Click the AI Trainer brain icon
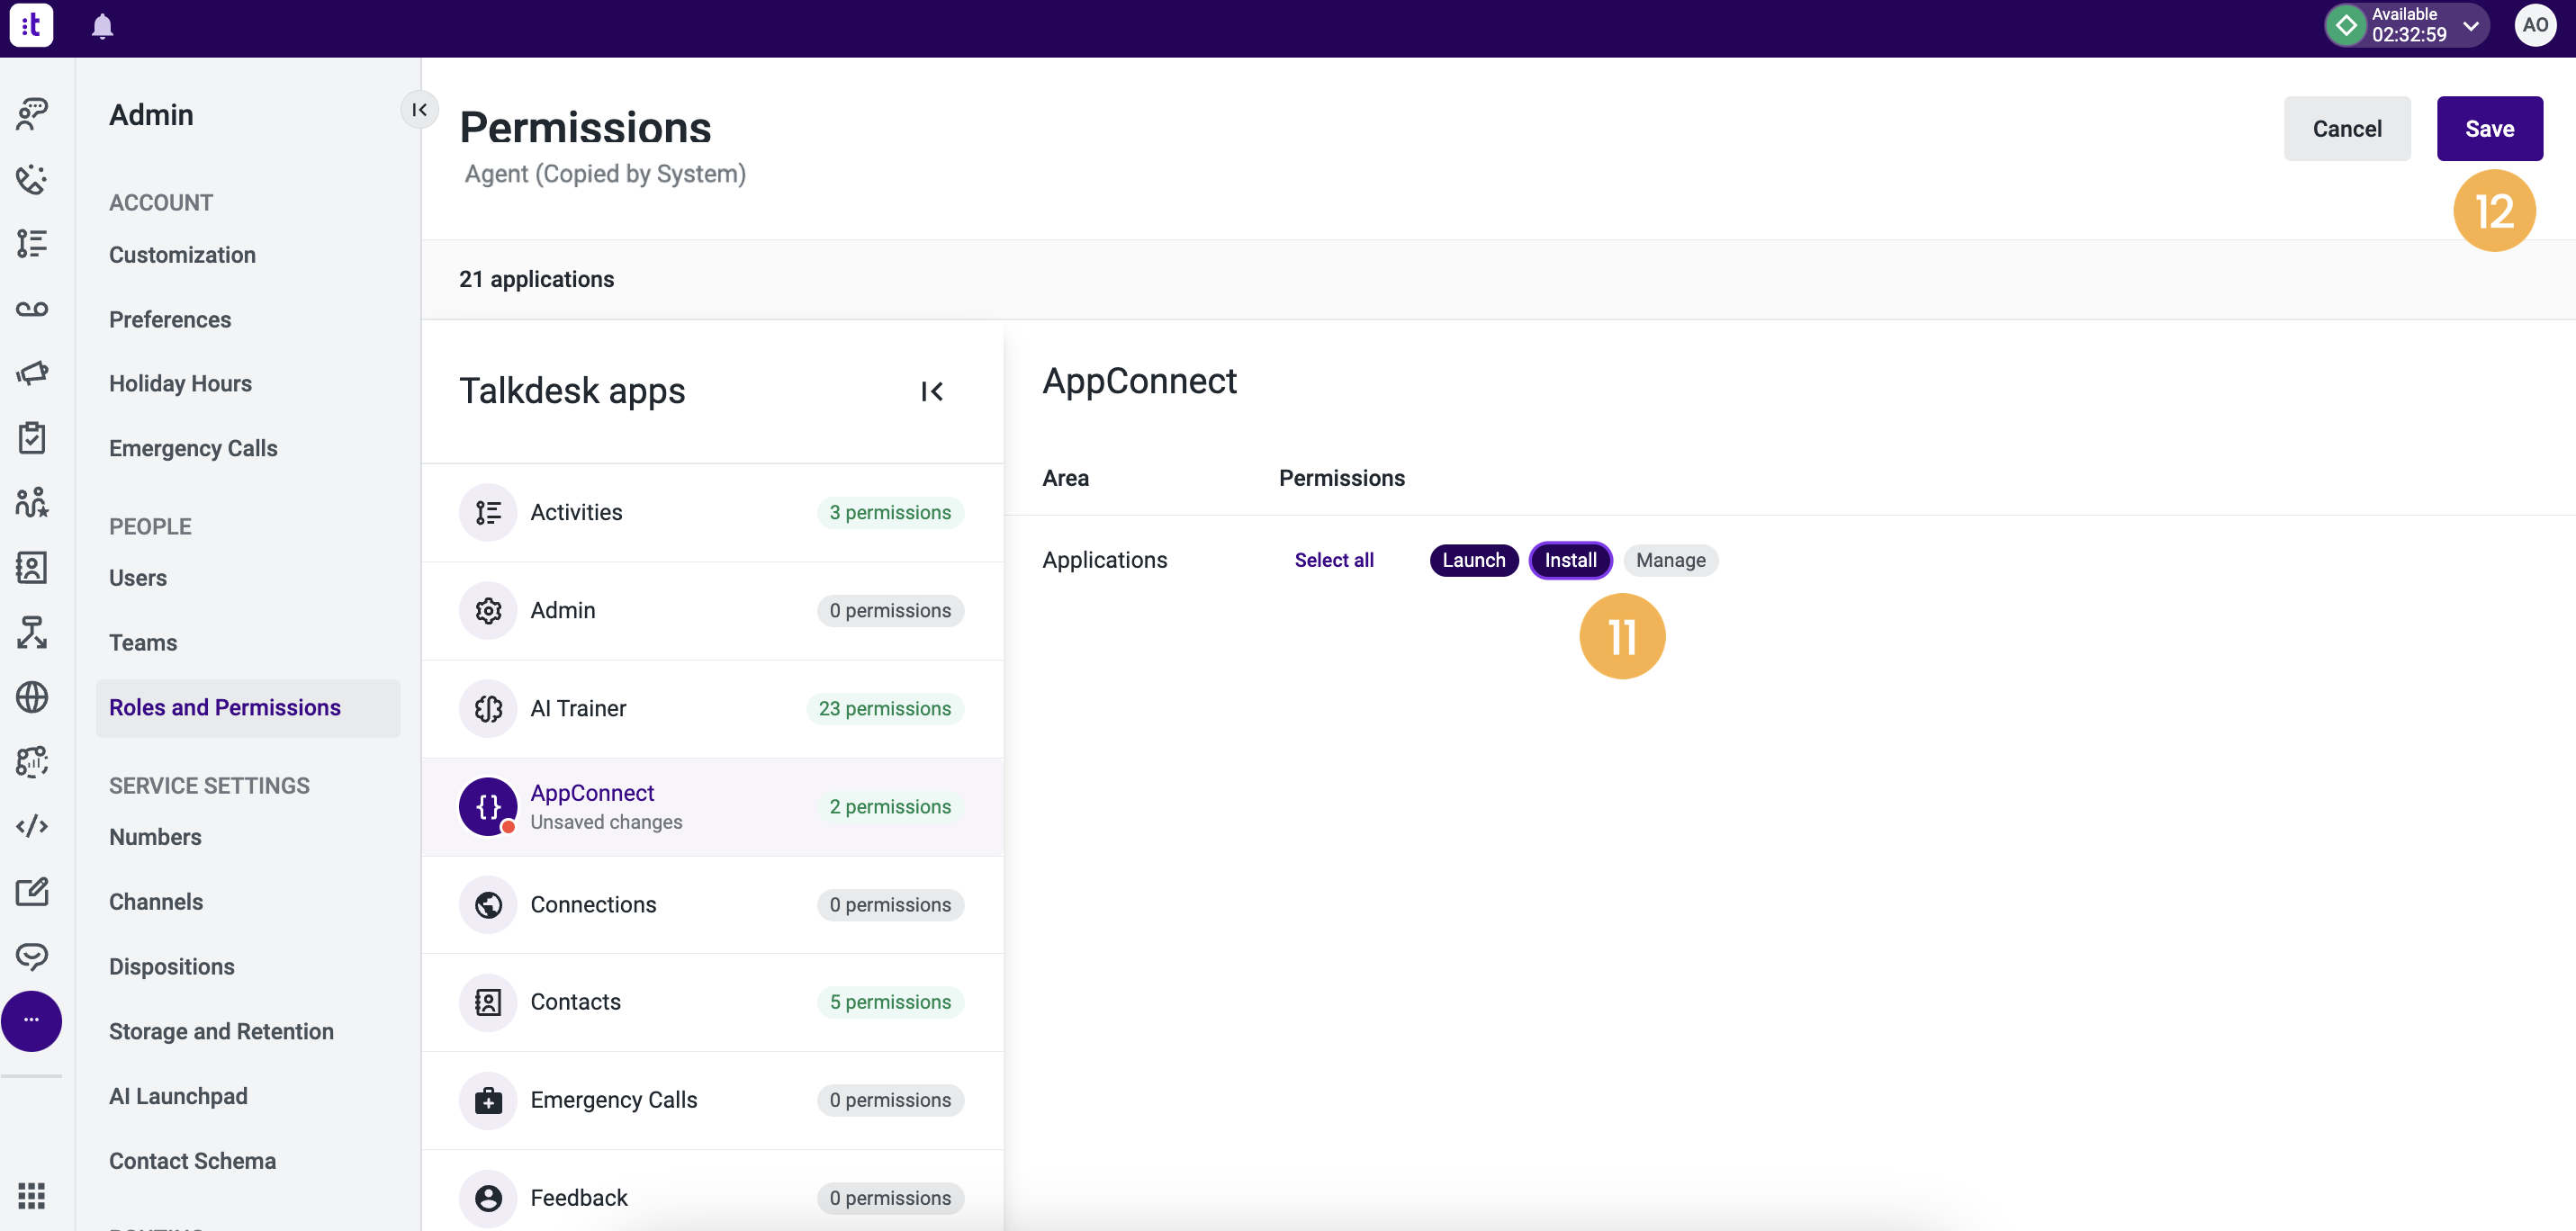 click(488, 708)
